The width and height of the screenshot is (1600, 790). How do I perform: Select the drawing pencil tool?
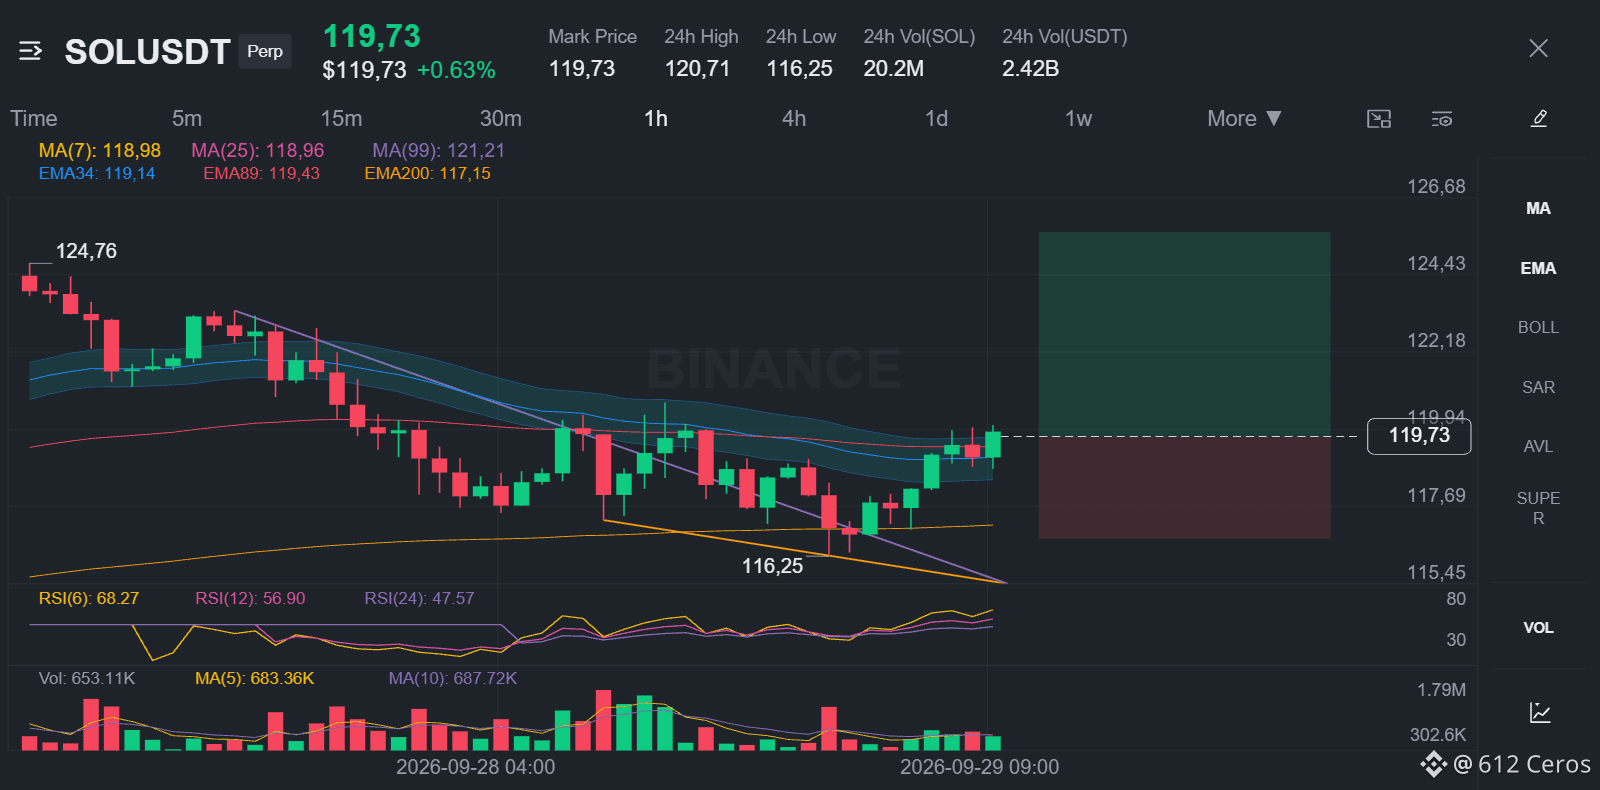tap(1539, 119)
